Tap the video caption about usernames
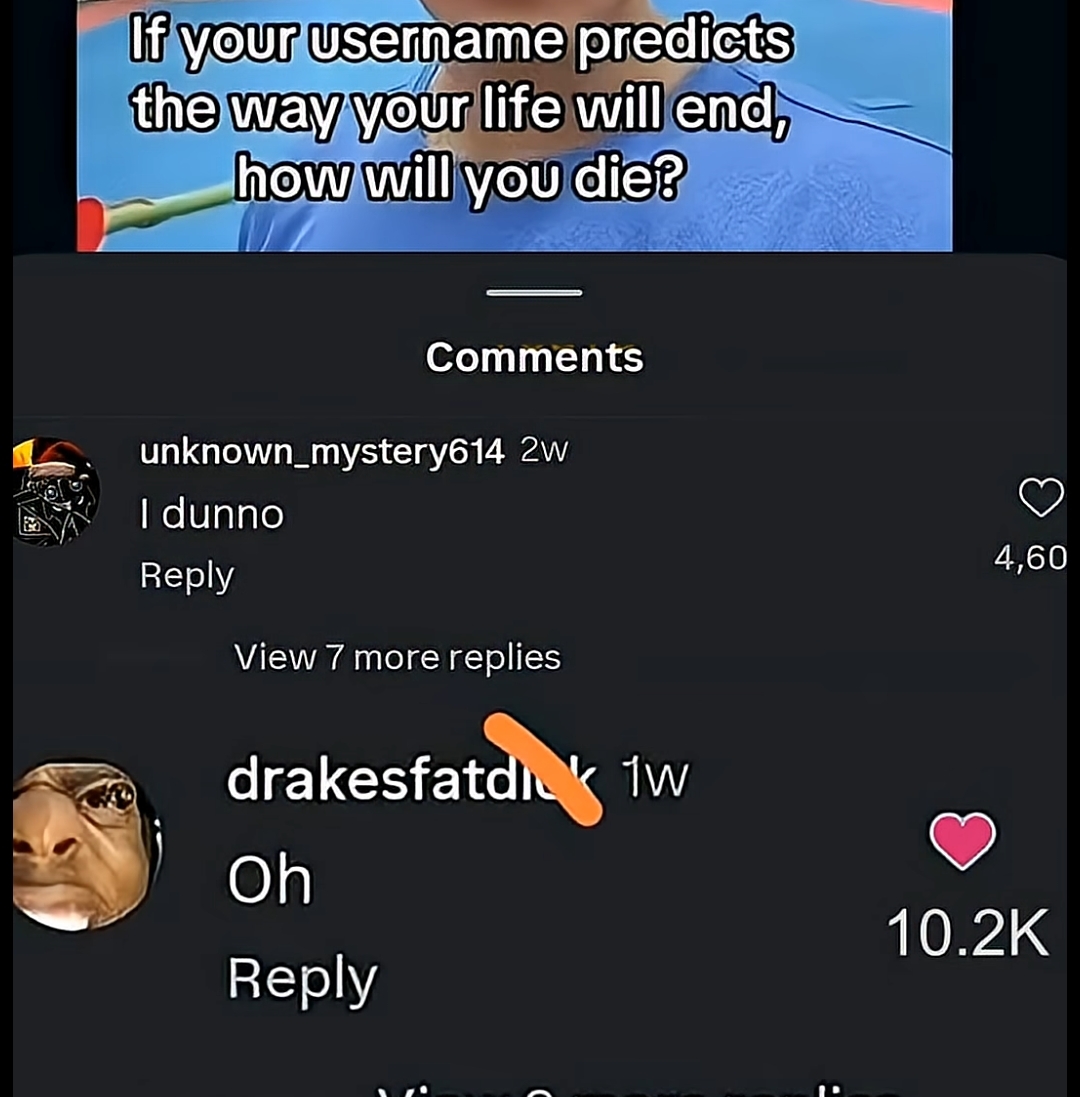Image resolution: width=1080 pixels, height=1097 pixels. [x=462, y=108]
